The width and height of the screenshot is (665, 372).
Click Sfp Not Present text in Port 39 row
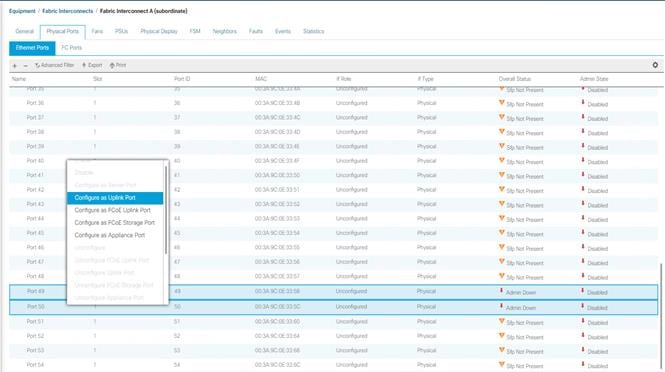tap(525, 148)
